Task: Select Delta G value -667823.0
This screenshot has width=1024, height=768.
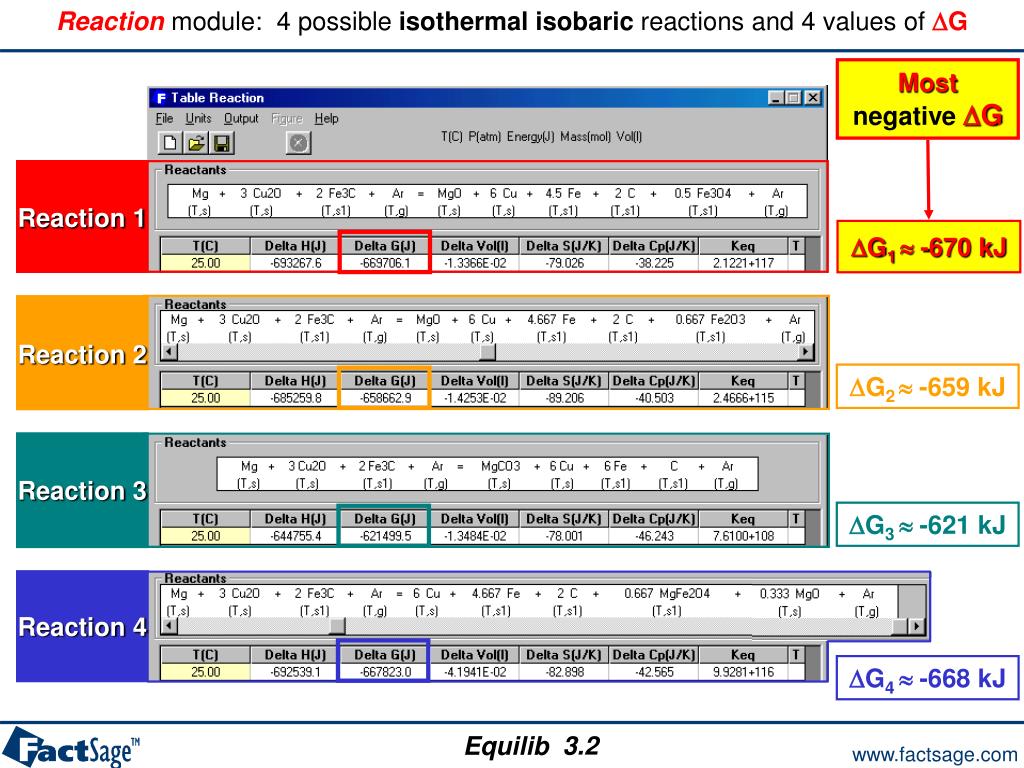Action: tap(385, 672)
